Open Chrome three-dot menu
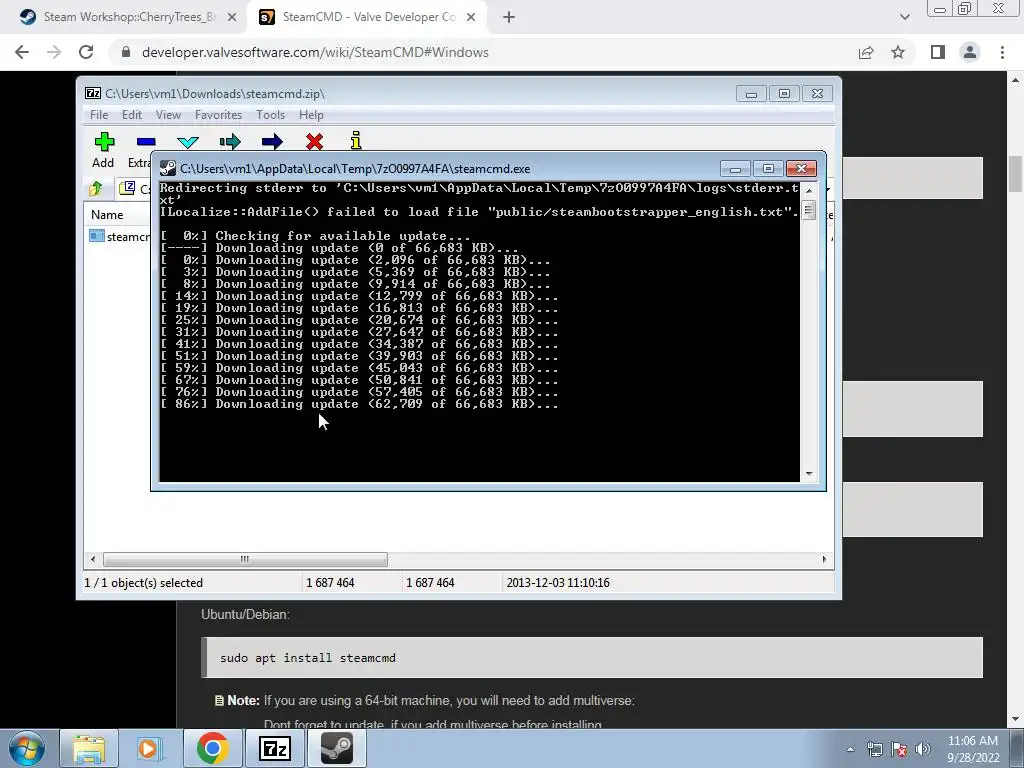The height and width of the screenshot is (768, 1024). pyautogui.click(x=1002, y=52)
